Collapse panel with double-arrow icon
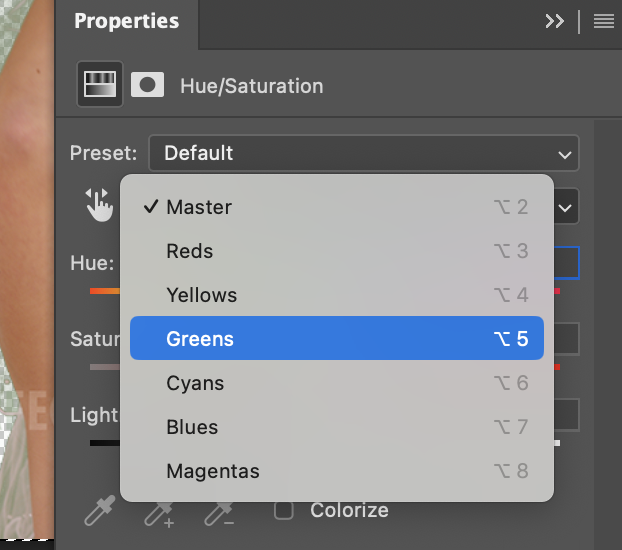This screenshot has height=550, width=622. click(x=555, y=21)
